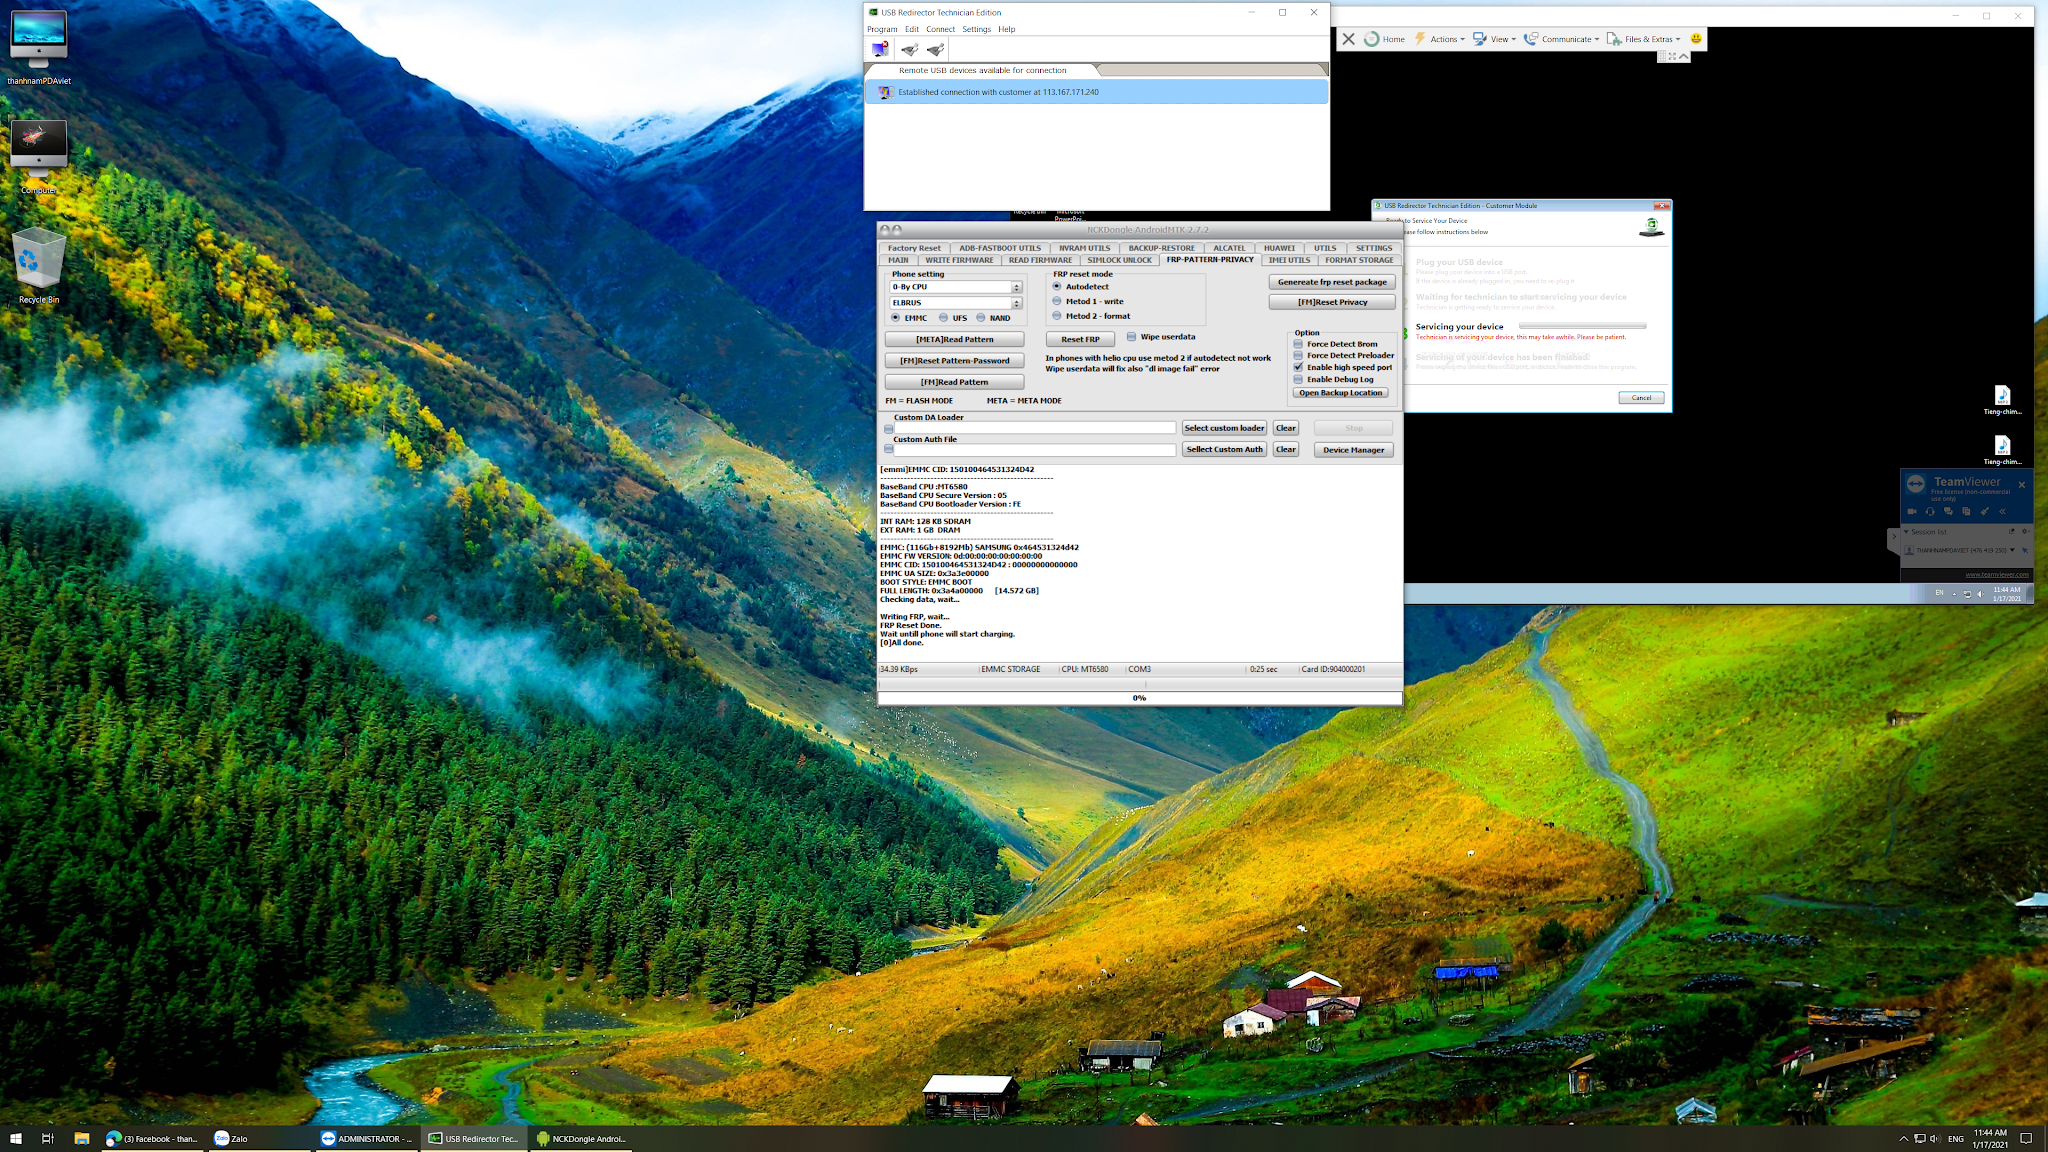
Task: Click second Tieng-chim MP3 file on remote desktop
Action: tap(2002, 450)
